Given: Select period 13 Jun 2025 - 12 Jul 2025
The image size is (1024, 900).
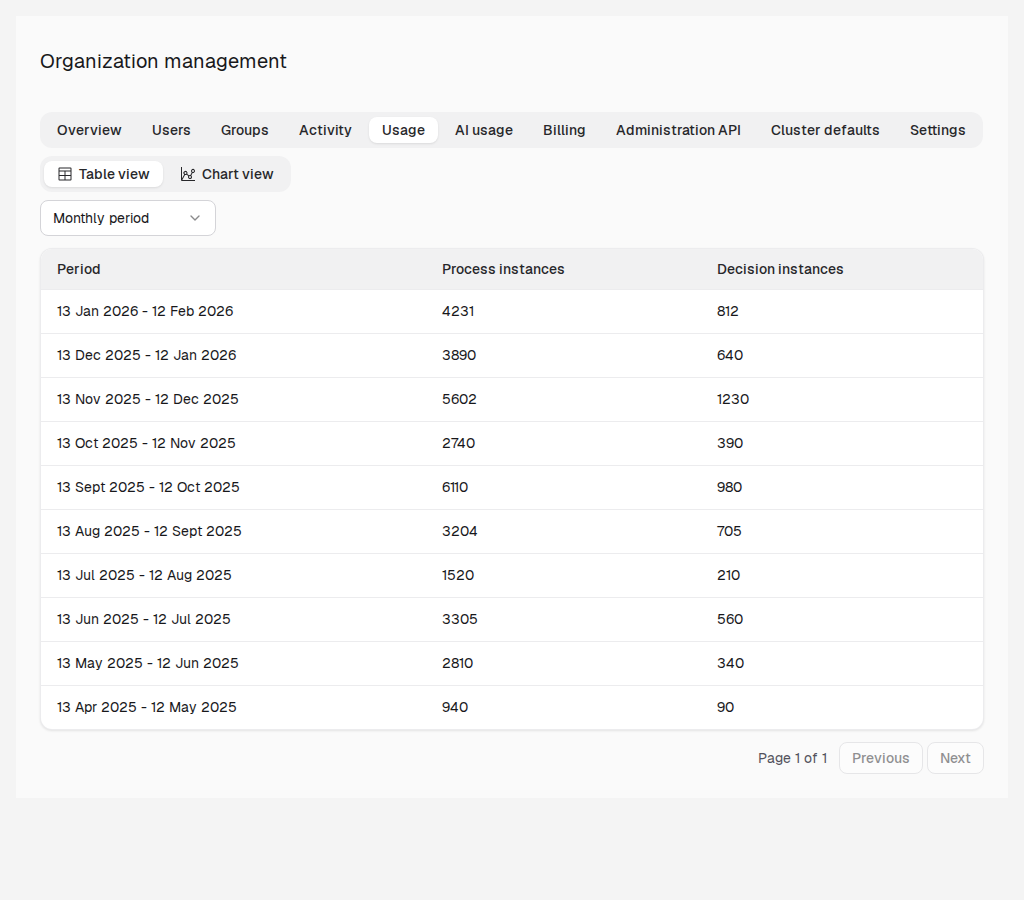Looking at the screenshot, I should (144, 619).
